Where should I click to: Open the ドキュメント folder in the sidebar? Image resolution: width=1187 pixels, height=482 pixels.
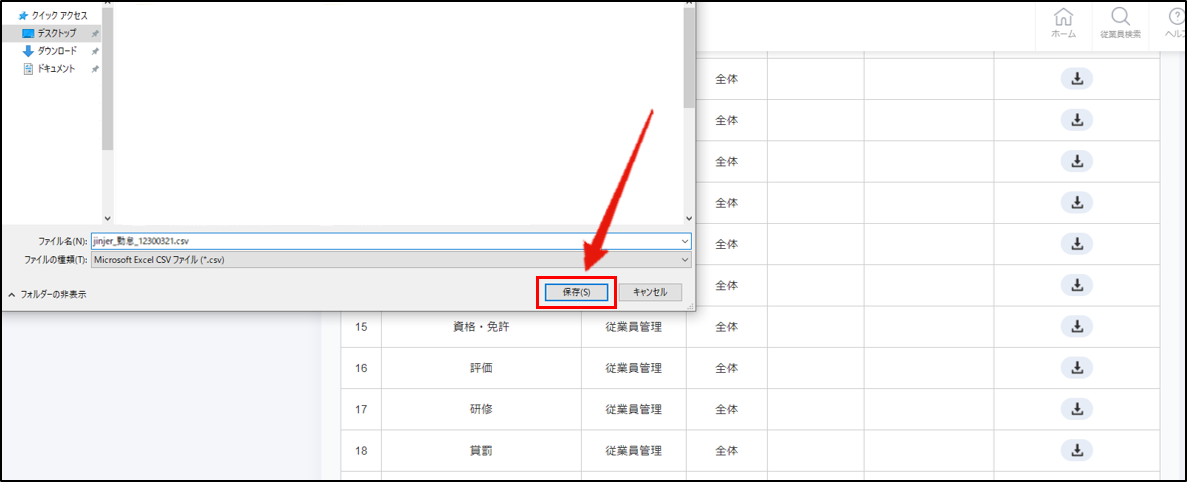[50, 69]
